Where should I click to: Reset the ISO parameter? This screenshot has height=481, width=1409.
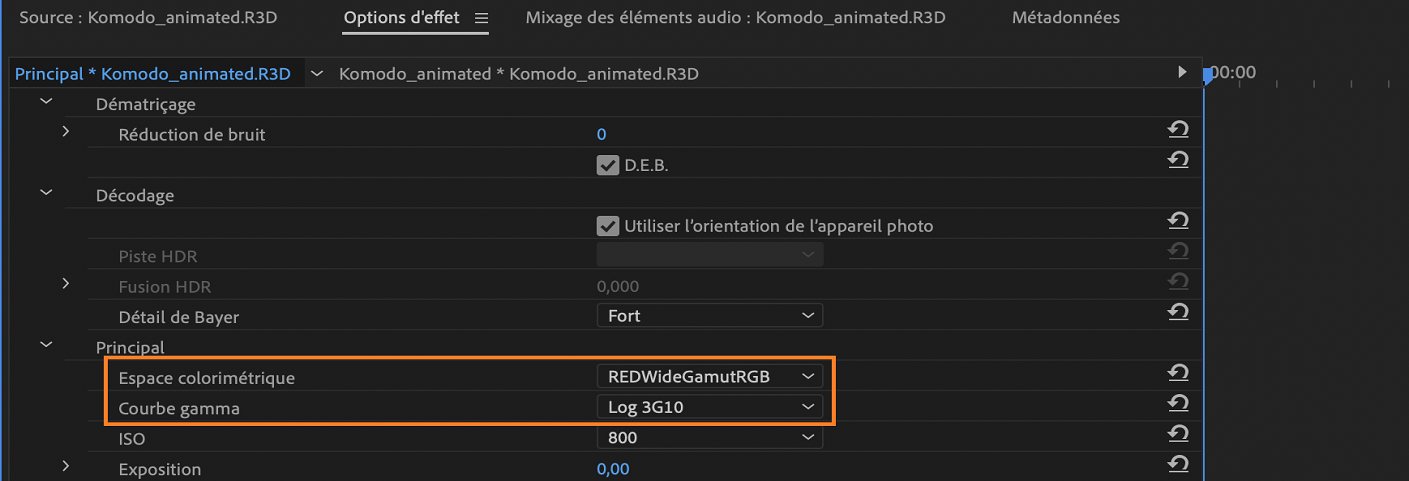tap(1178, 434)
